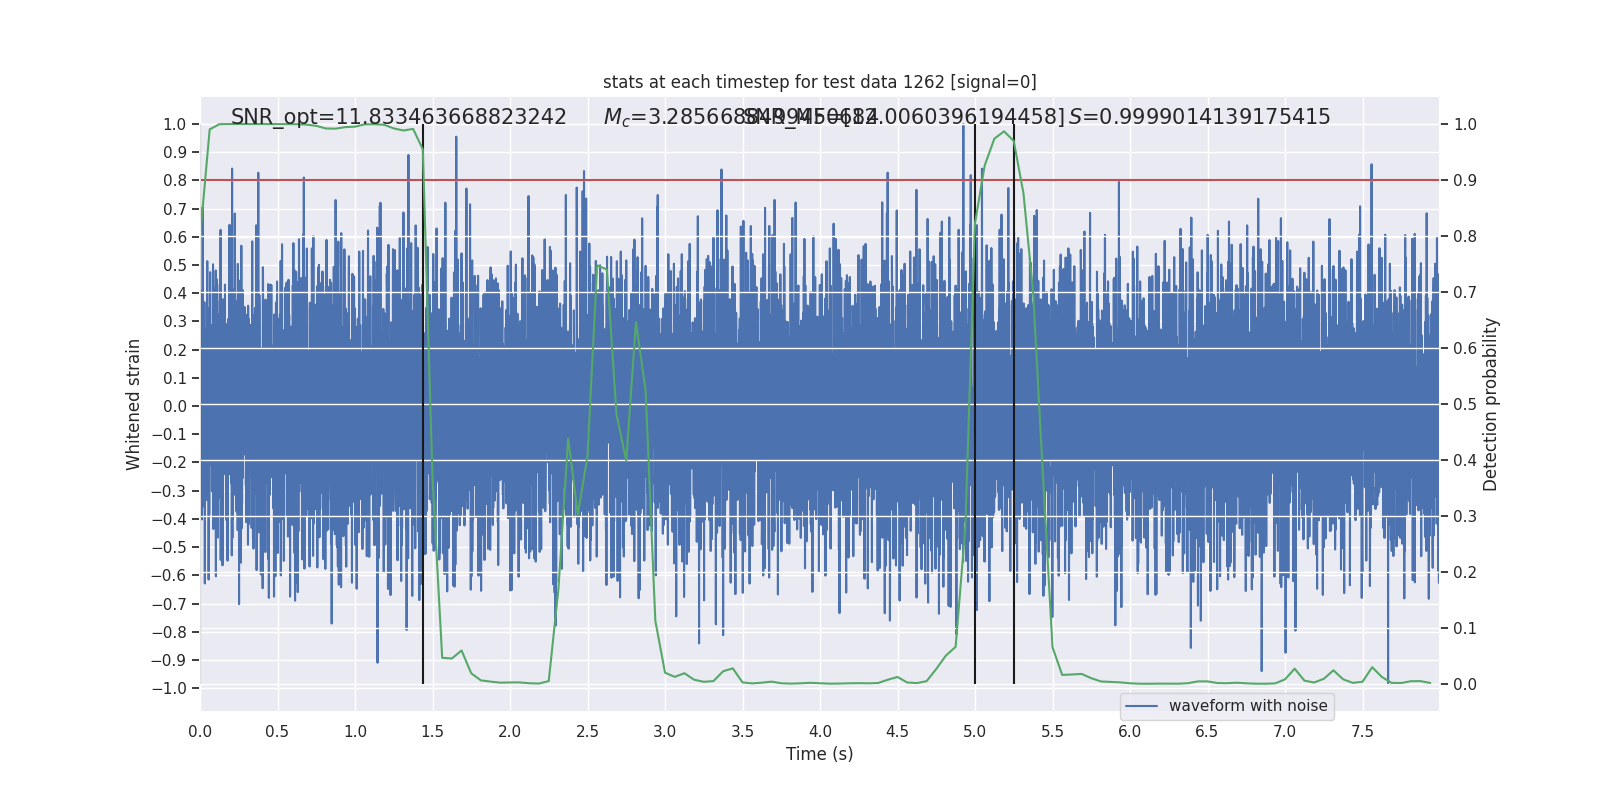Screen dimensions: 1600x800
Task: Click the left y-axis tick label 0.0
Action: (175, 406)
